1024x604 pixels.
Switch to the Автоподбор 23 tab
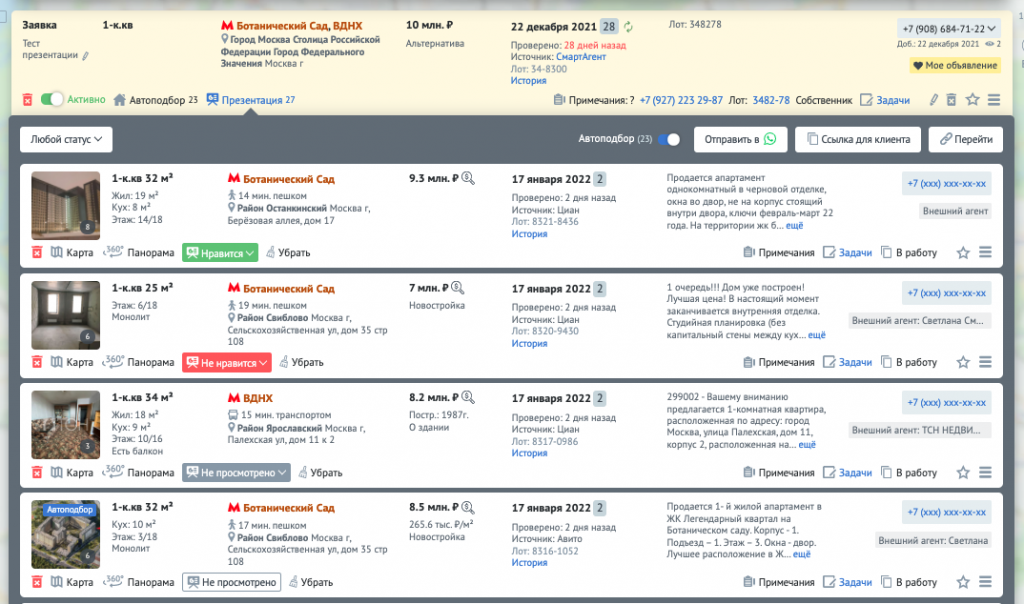point(156,100)
